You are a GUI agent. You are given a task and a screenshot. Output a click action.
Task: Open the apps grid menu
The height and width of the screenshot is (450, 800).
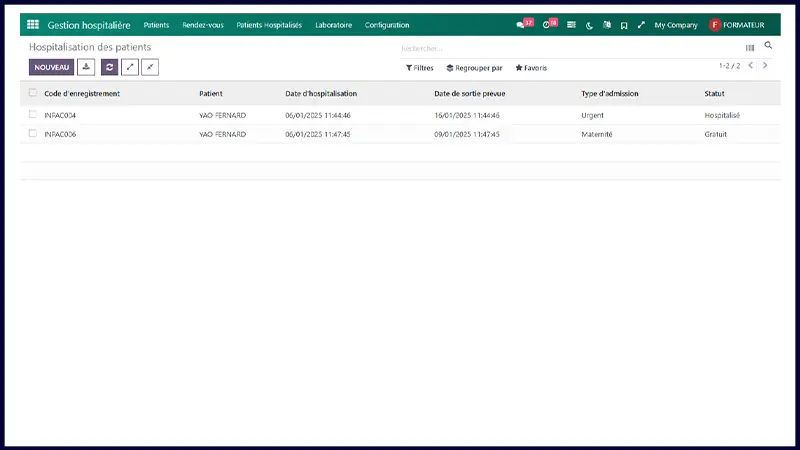click(x=33, y=24)
